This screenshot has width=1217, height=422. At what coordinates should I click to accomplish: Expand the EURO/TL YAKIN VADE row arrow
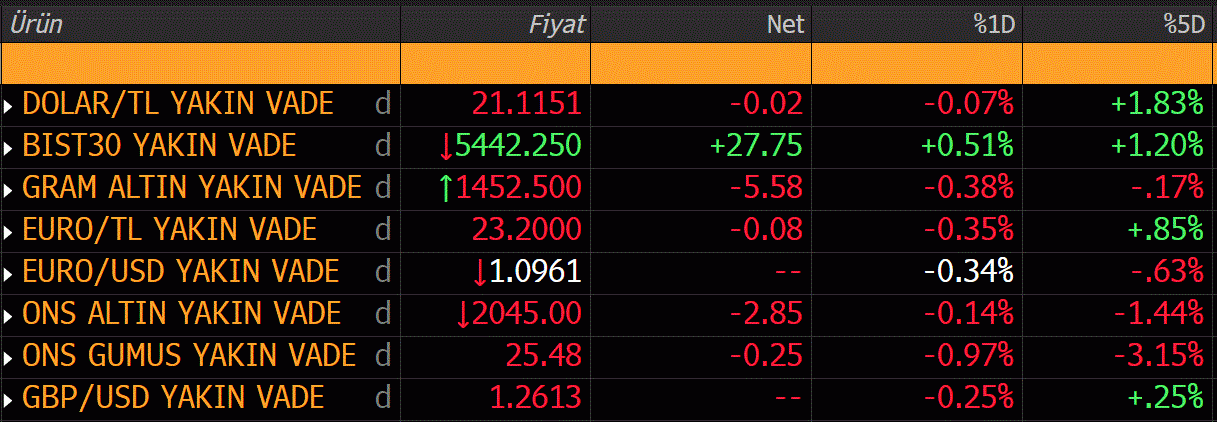click(9, 230)
